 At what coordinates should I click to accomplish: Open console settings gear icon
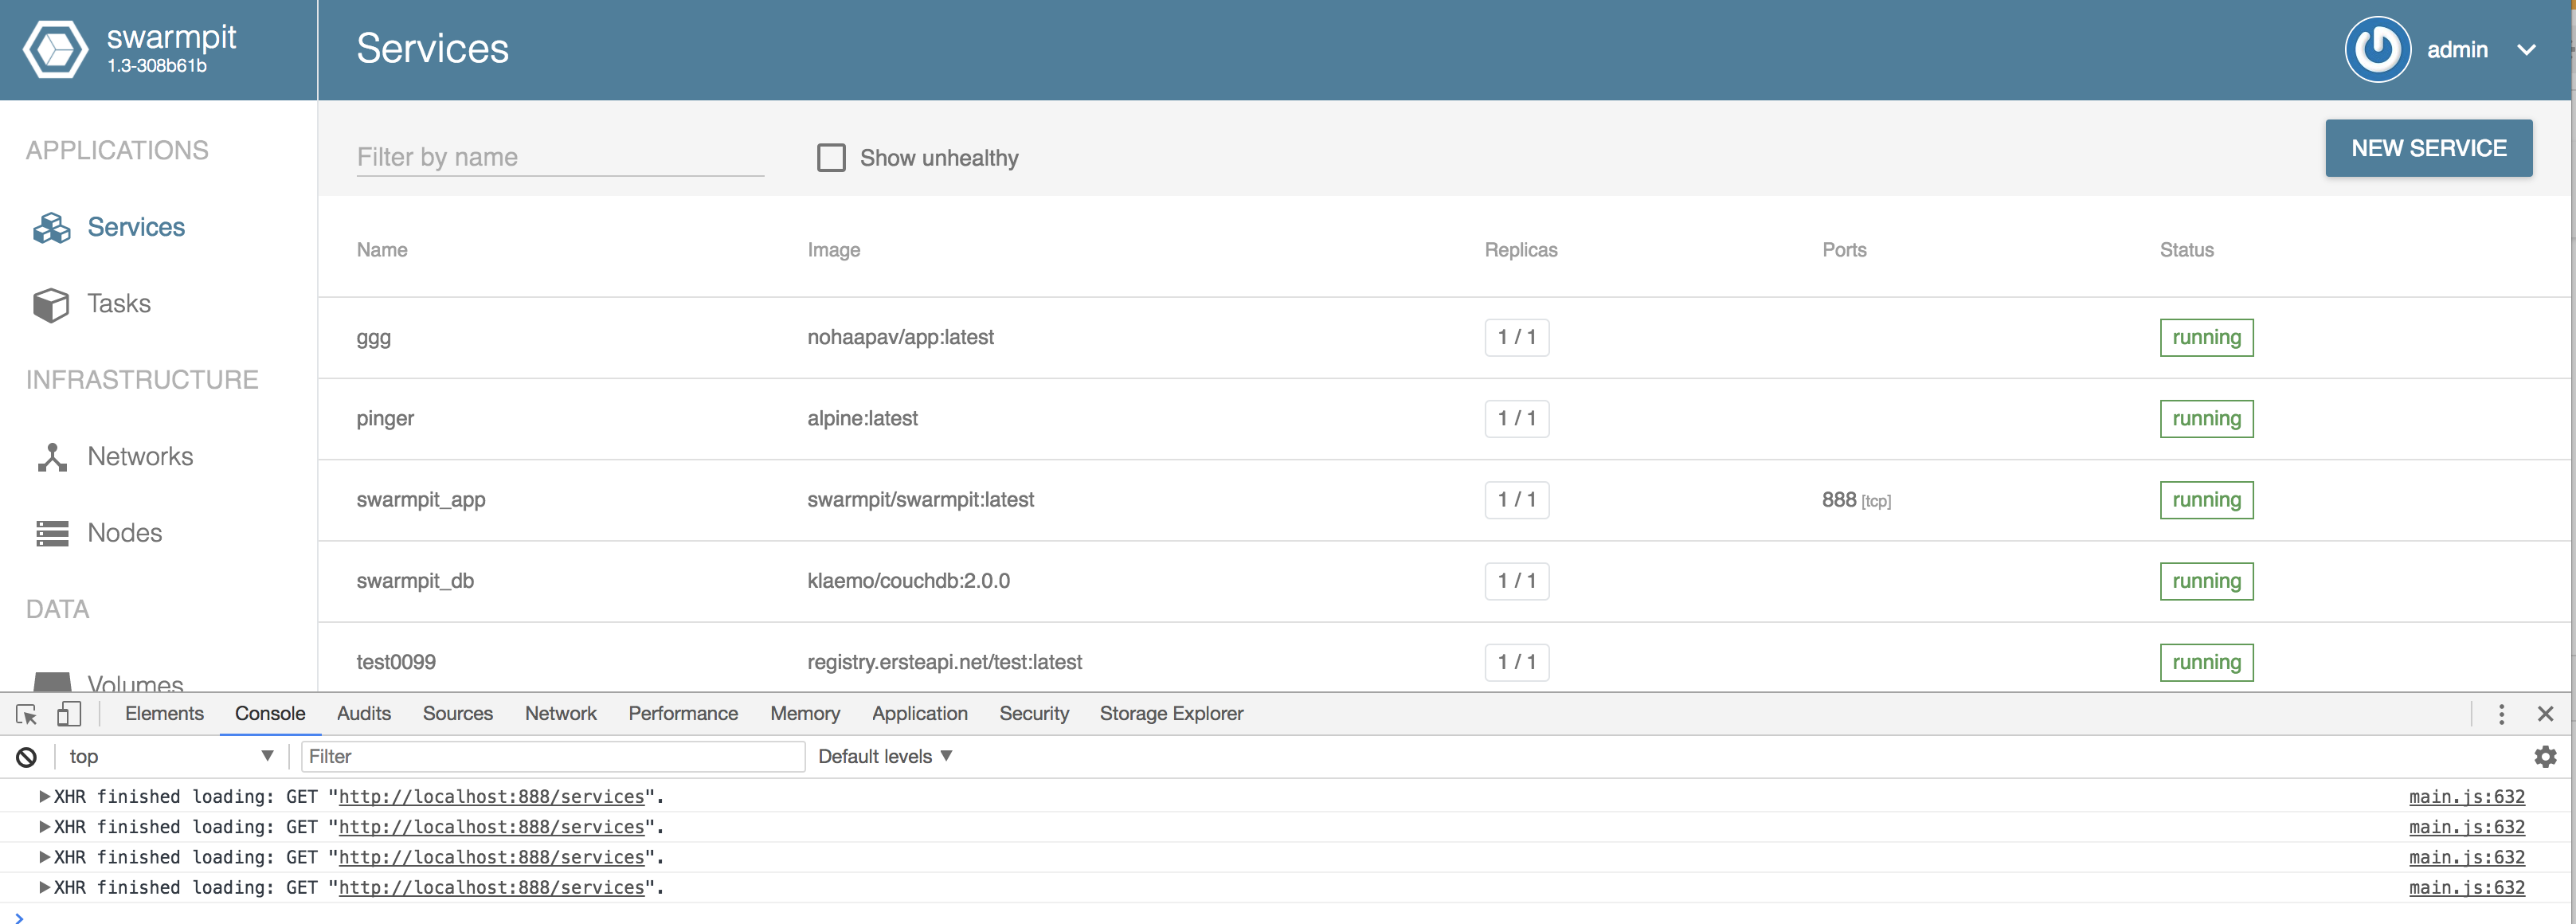click(2546, 757)
